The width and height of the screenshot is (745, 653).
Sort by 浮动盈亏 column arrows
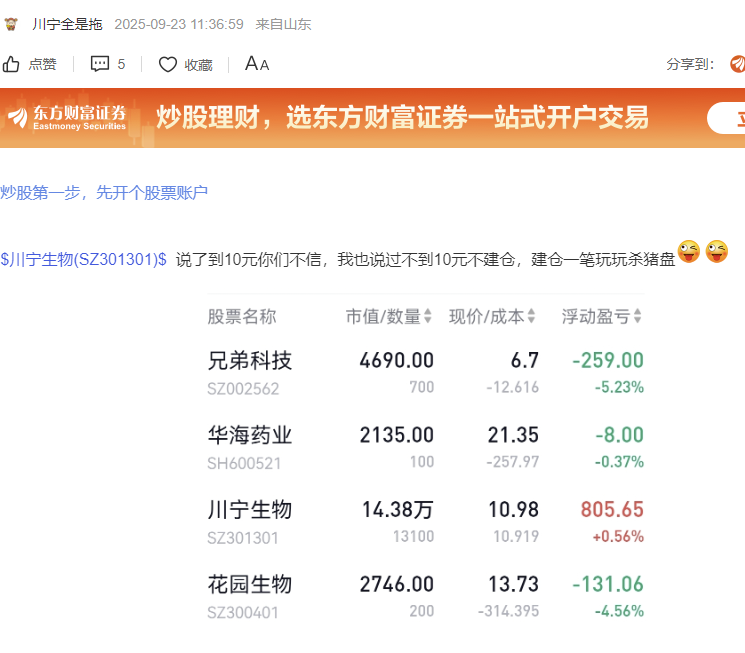638,316
